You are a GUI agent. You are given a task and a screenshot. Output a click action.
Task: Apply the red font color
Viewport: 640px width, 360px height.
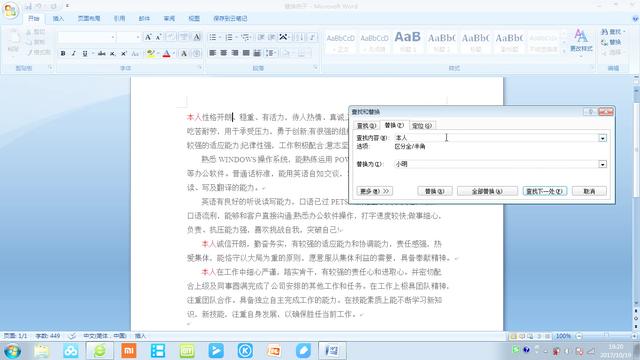tap(166, 53)
